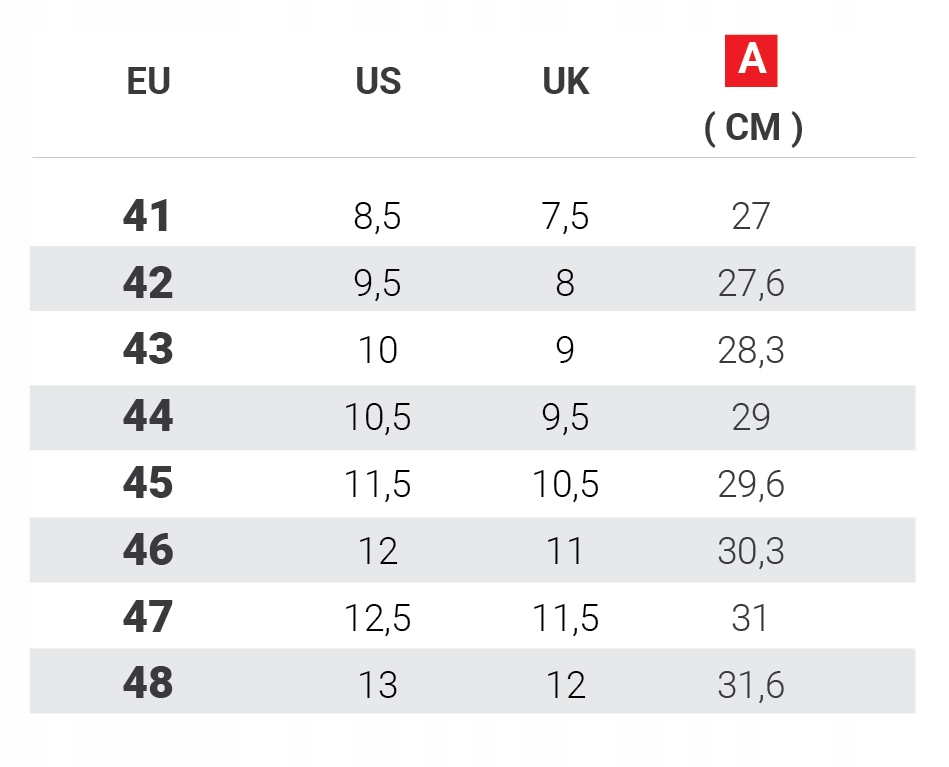Screen dimensions: 949x767
Task: Click the 27,6 cm value
Action: [x=751, y=284]
